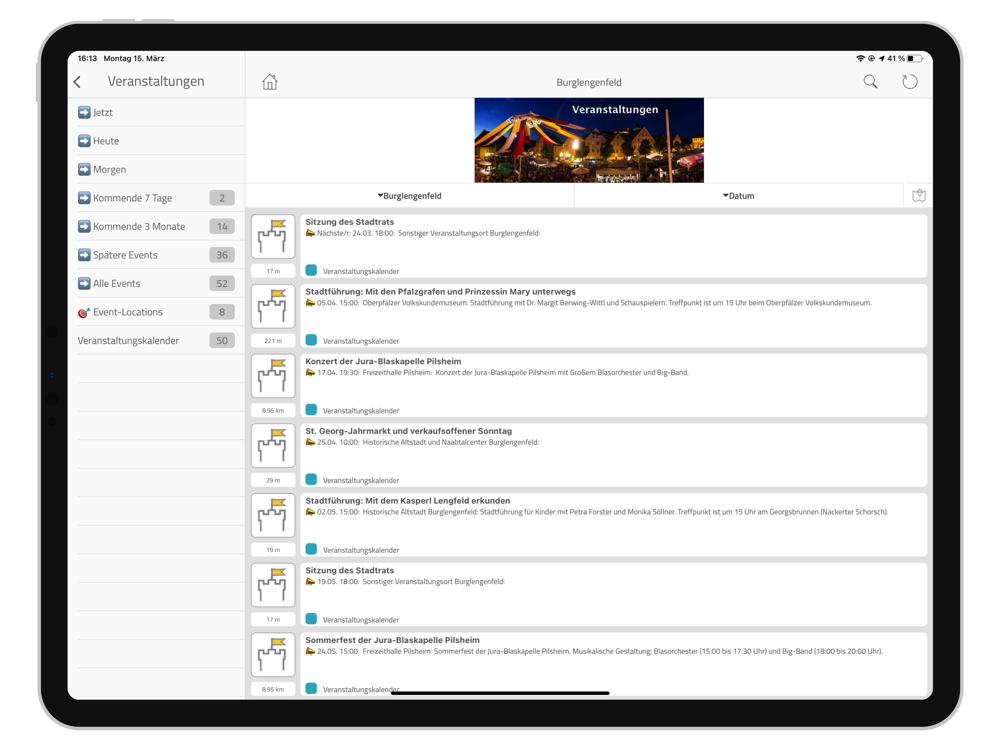The width and height of the screenshot is (1000, 750).
Task: Click Stadtführung: Mit dem Kasperl Lengfeld erkunden
Action: coord(408,501)
